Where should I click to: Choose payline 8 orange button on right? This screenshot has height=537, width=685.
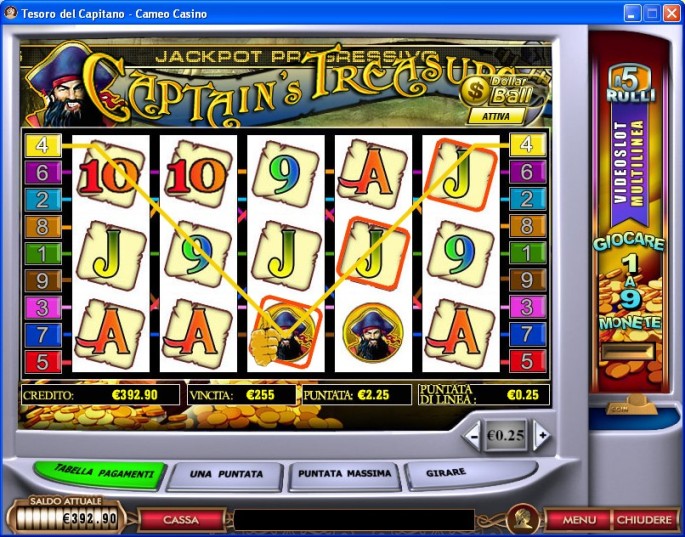[528, 227]
